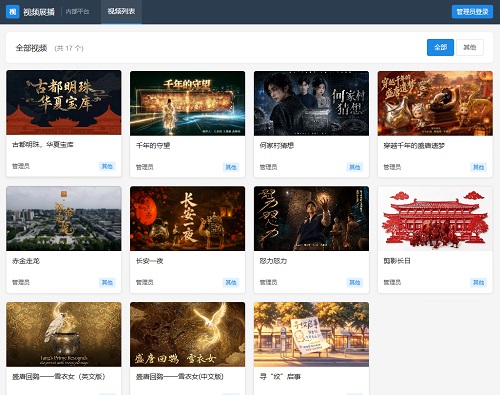
Task: Open 剪影长日 red paper-cut thumbnail
Action: [435, 219]
